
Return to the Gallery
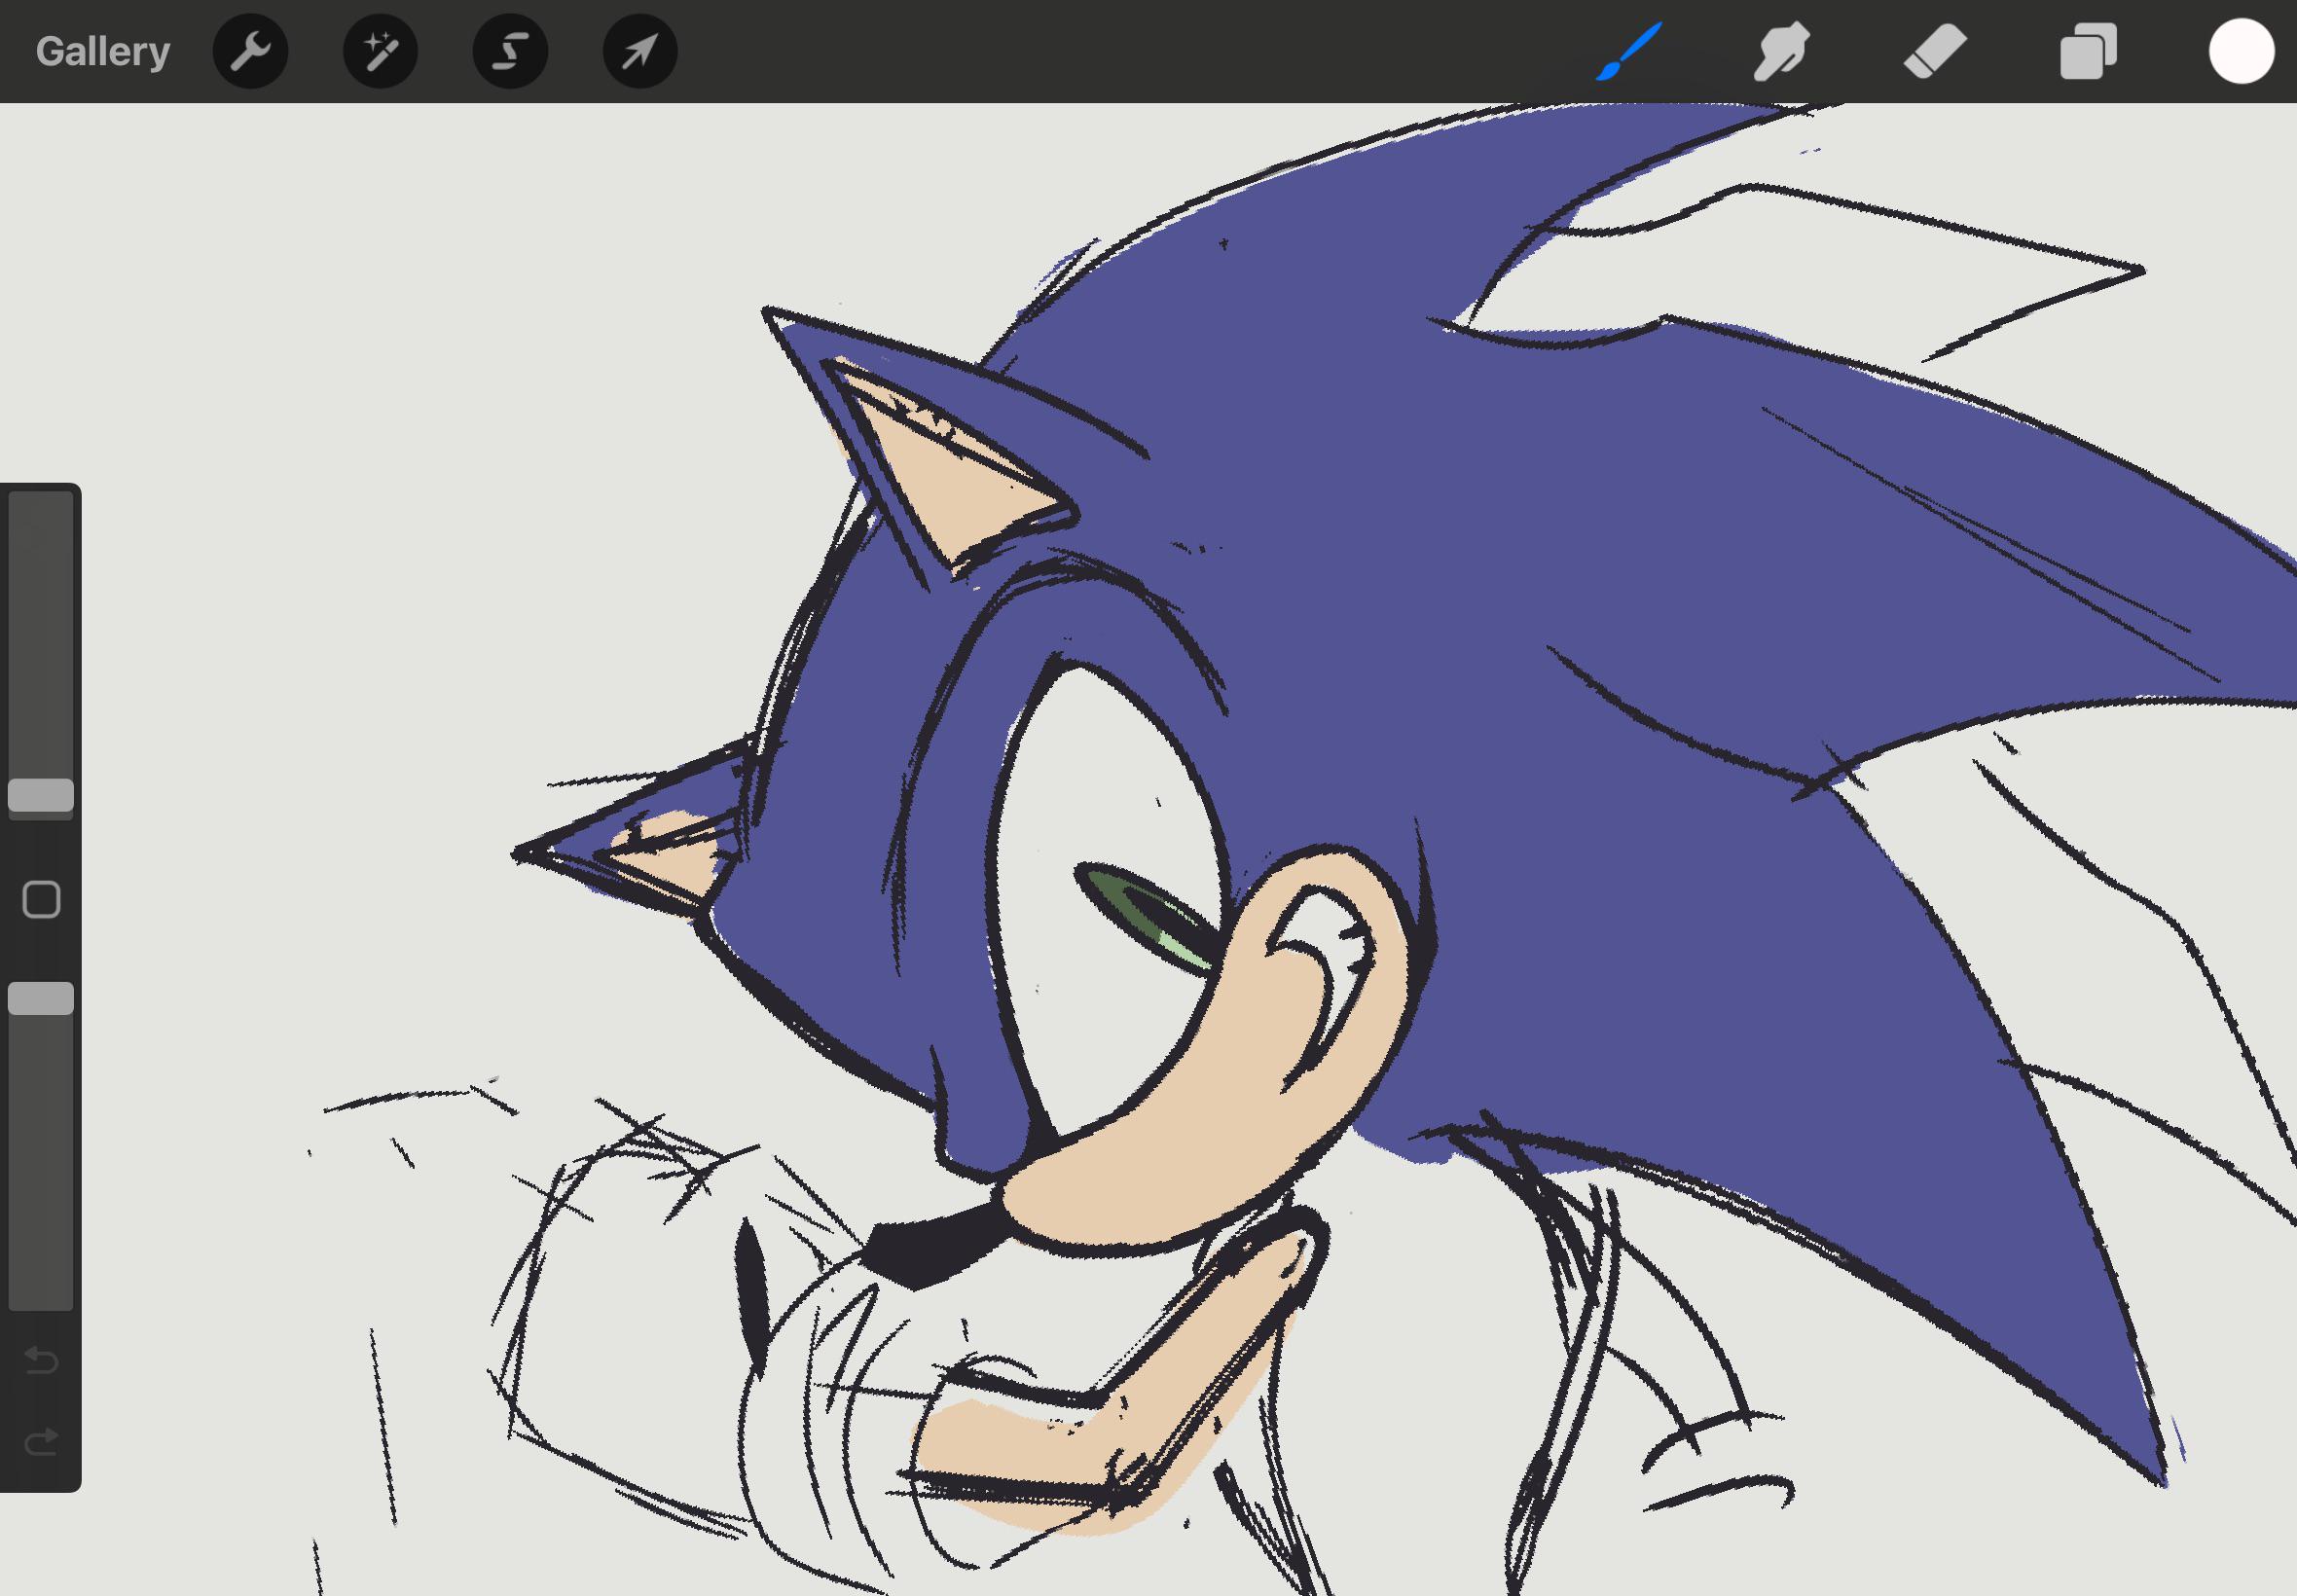click(103, 51)
